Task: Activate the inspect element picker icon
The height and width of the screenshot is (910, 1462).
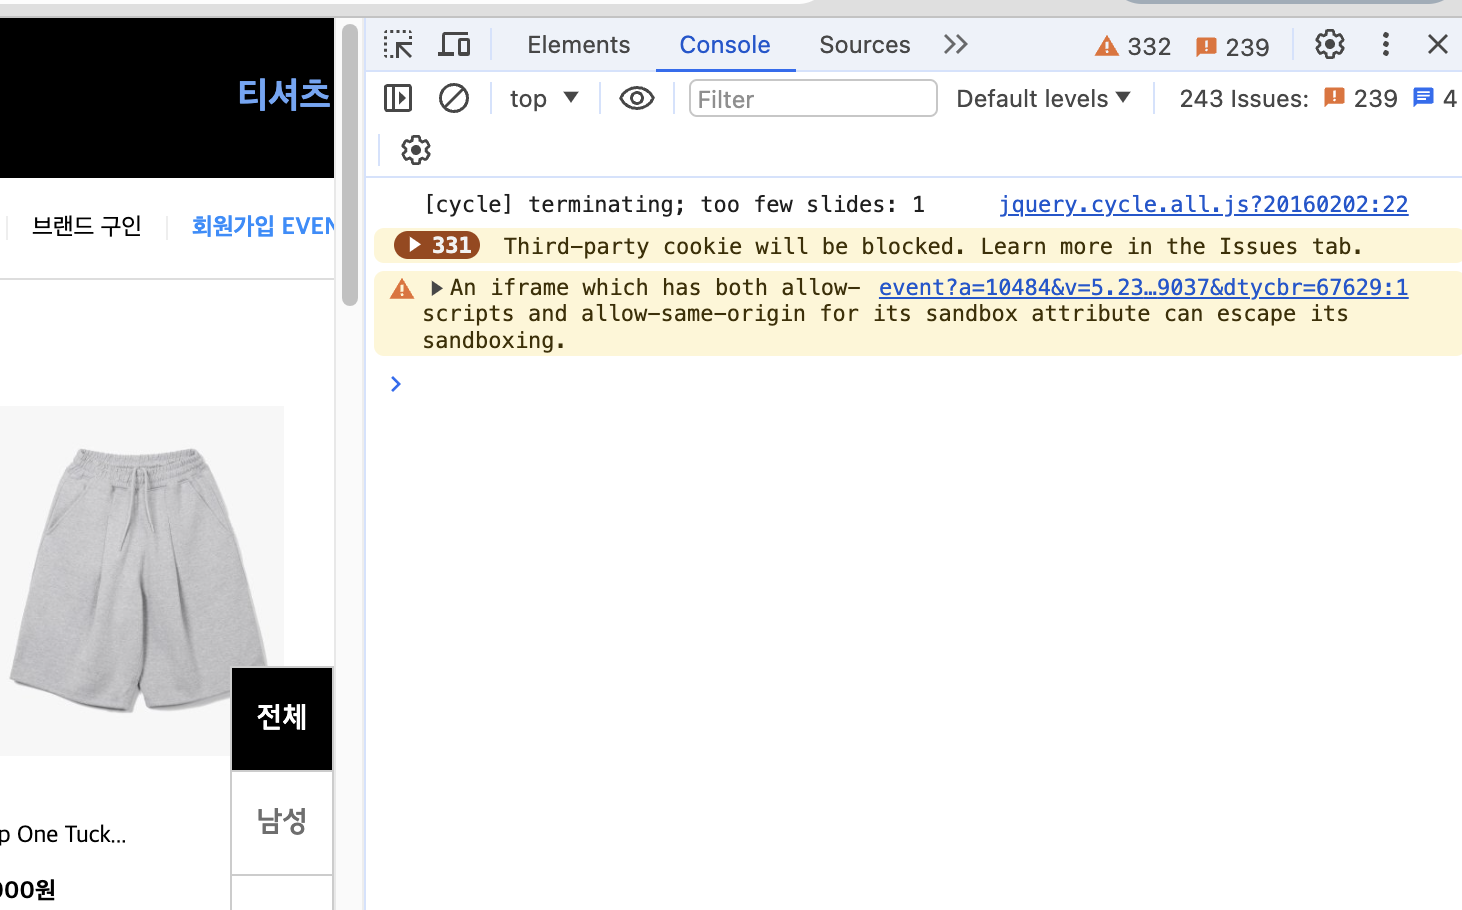Action: point(398,45)
